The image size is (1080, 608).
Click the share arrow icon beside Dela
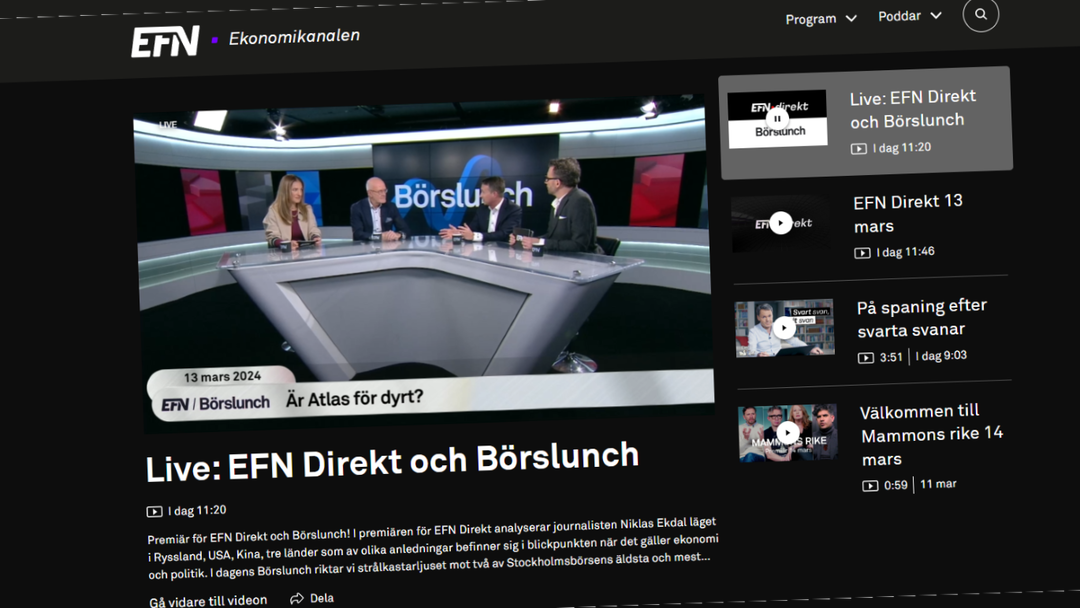[x=297, y=598]
